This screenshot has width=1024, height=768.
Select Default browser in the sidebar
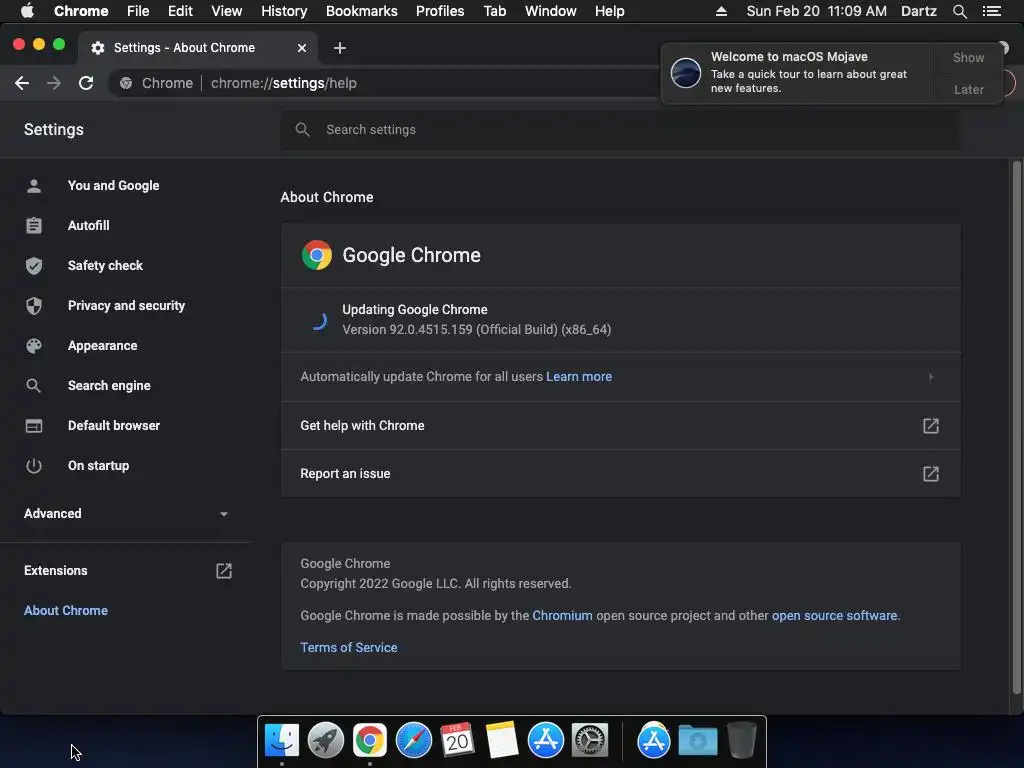114,426
